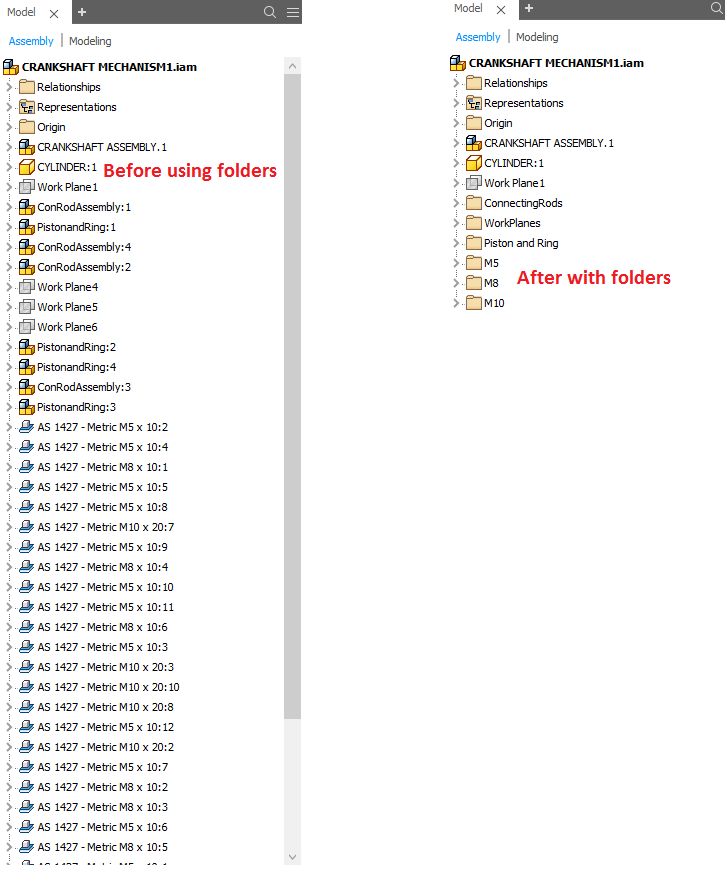Click the M10 folder icon
Viewport: 727px width, 889px height.
coord(474,303)
